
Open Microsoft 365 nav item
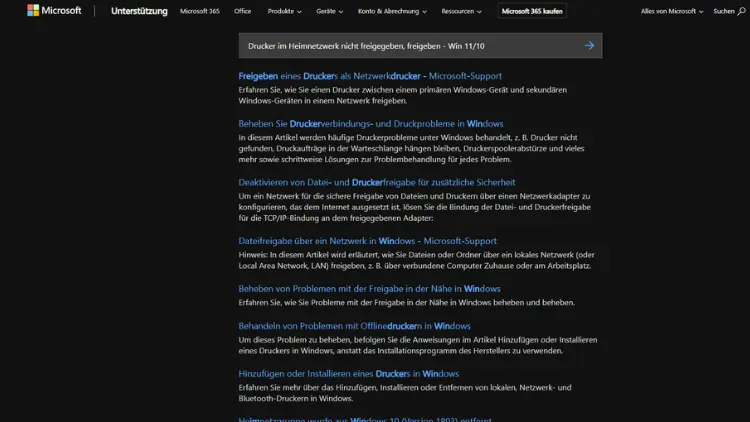click(x=199, y=11)
